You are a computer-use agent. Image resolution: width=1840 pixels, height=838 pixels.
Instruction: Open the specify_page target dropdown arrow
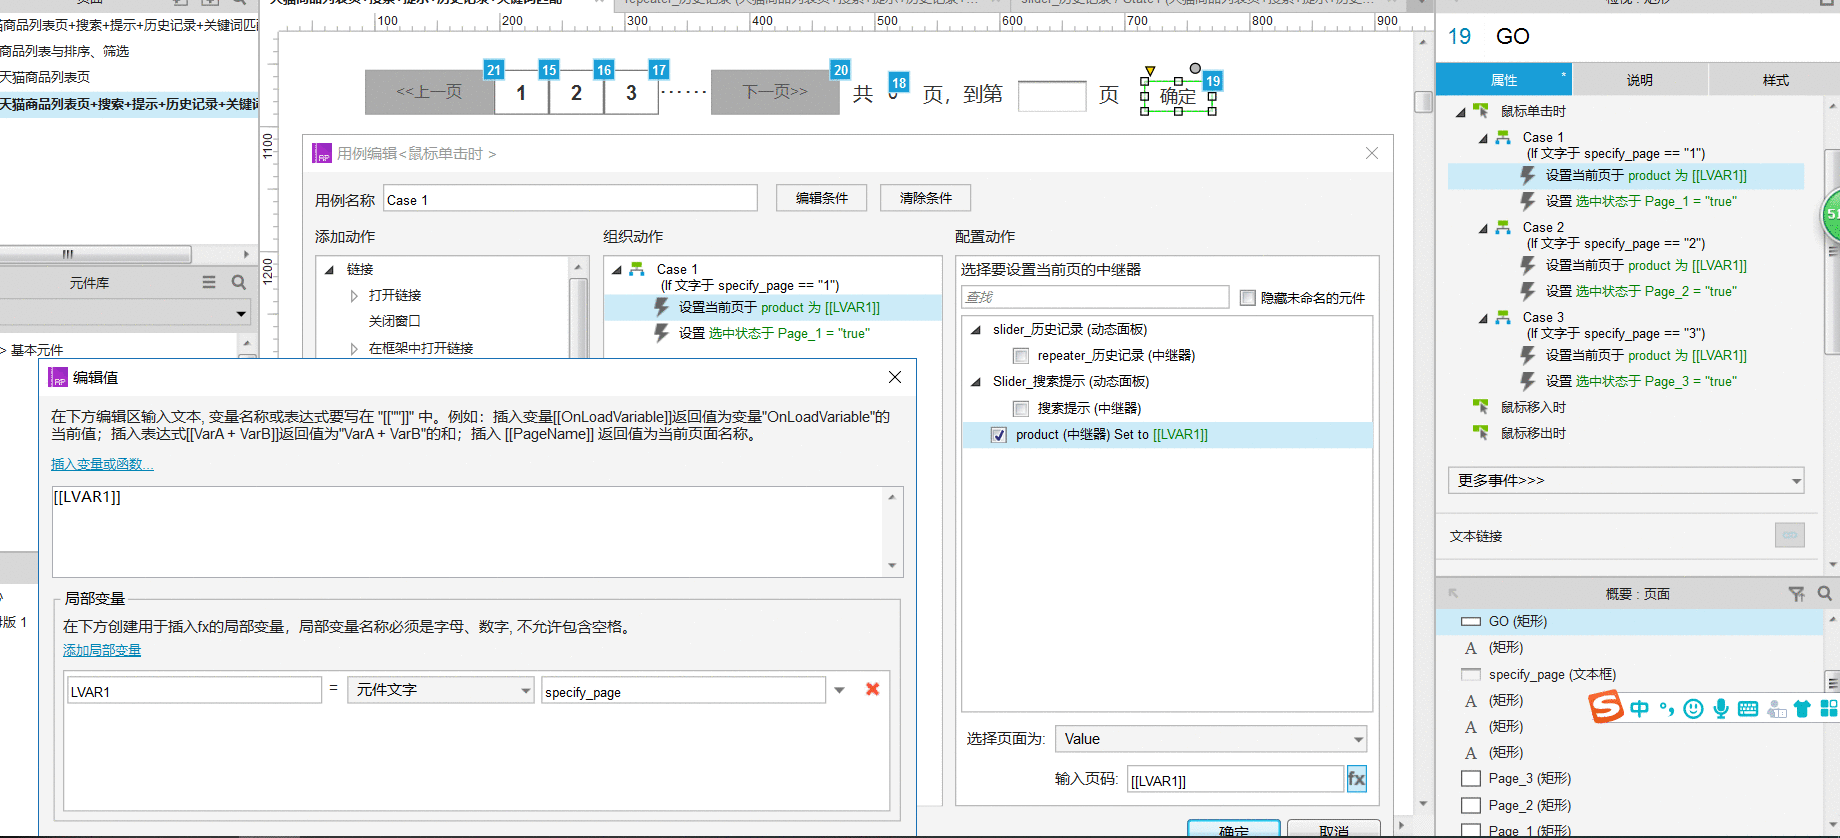[x=840, y=690]
